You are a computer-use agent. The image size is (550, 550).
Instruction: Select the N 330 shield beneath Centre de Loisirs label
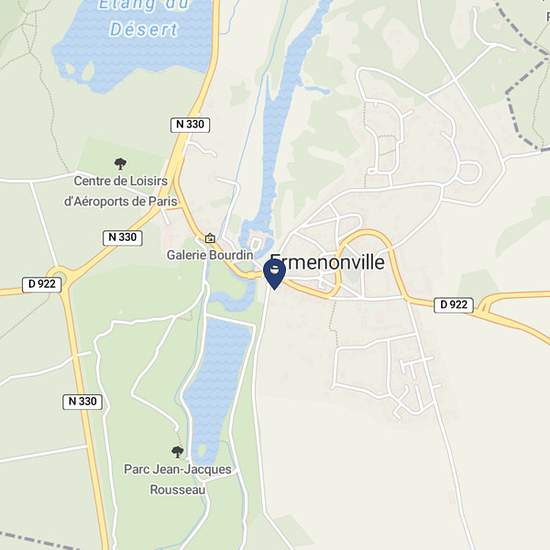(122, 237)
